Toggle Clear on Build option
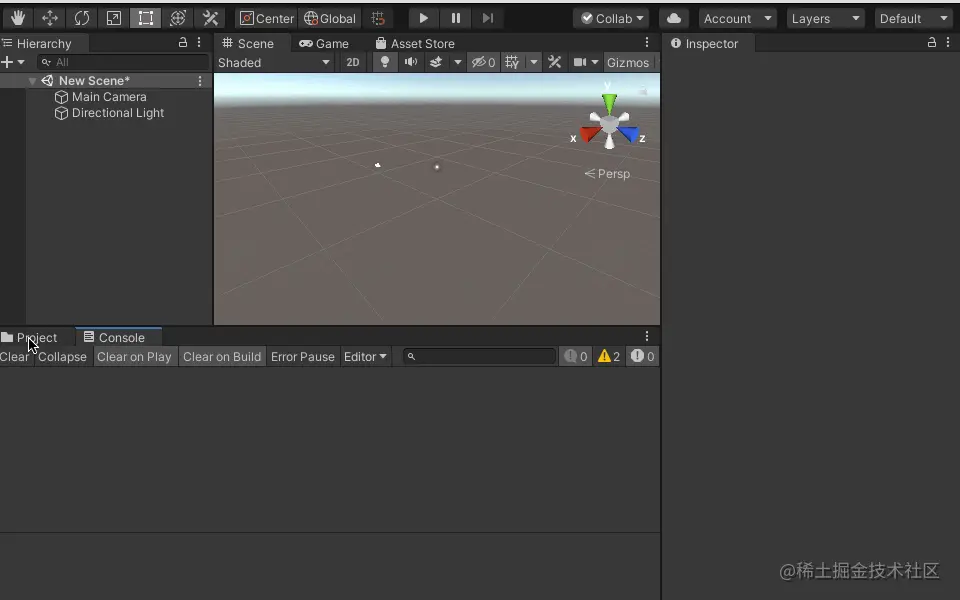The width and height of the screenshot is (960, 600). pos(222,357)
